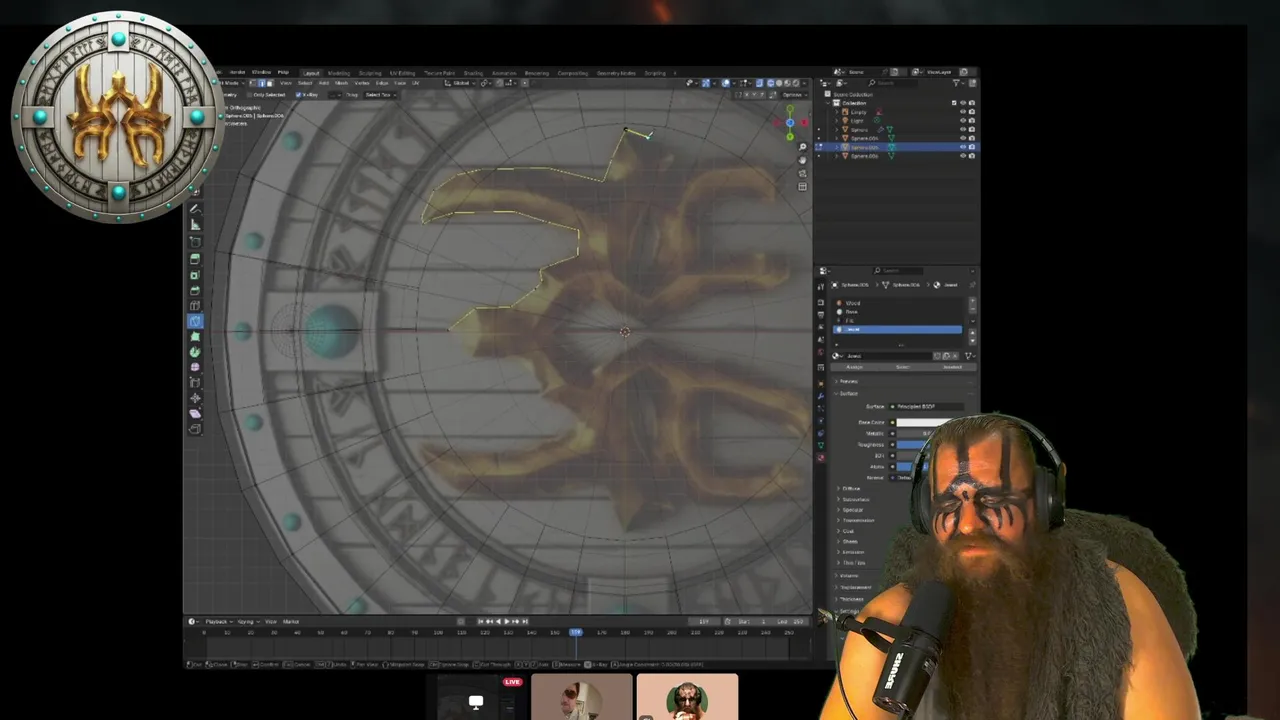This screenshot has width=1280, height=720.
Task: Click the outliner search field
Action: pos(893,83)
